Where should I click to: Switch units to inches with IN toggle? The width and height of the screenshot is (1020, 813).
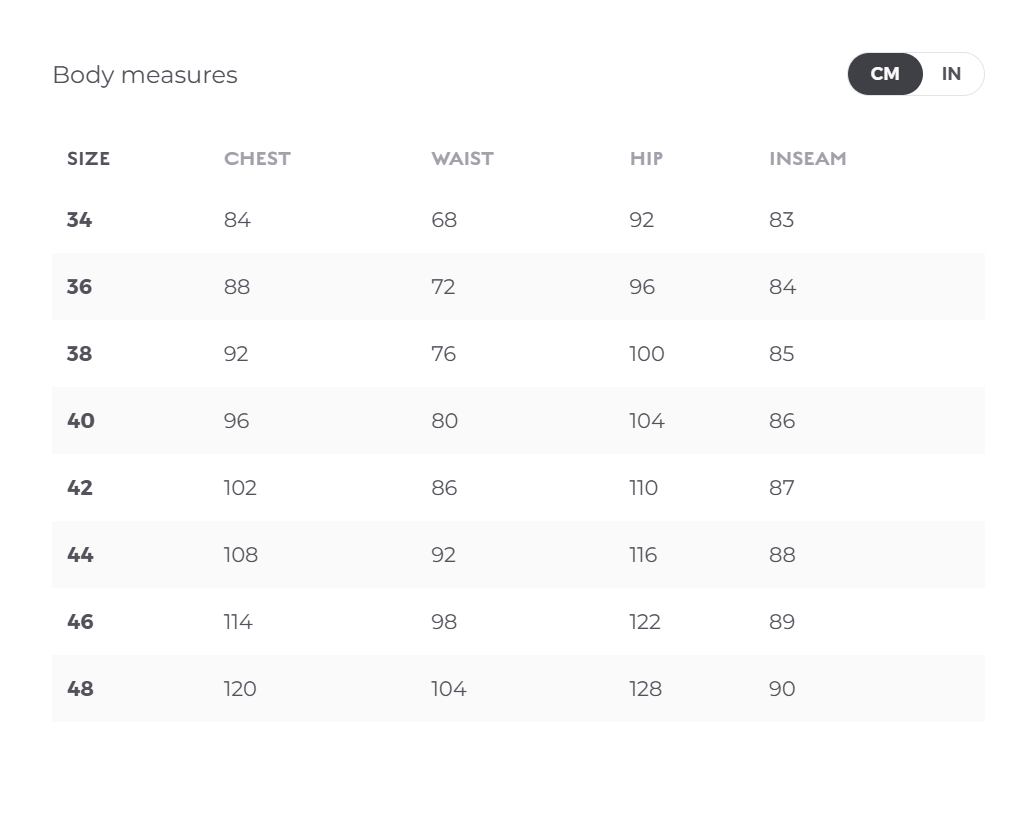(x=951, y=74)
